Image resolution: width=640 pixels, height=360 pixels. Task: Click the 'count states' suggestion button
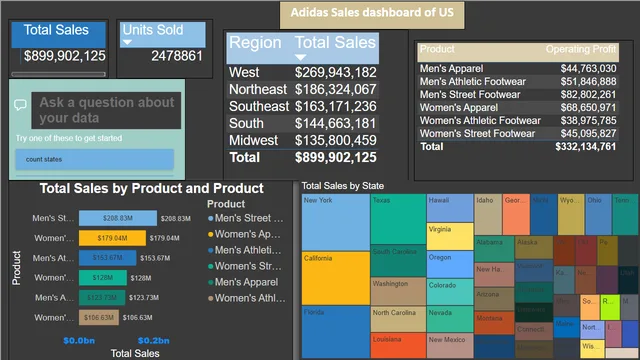click(95, 159)
